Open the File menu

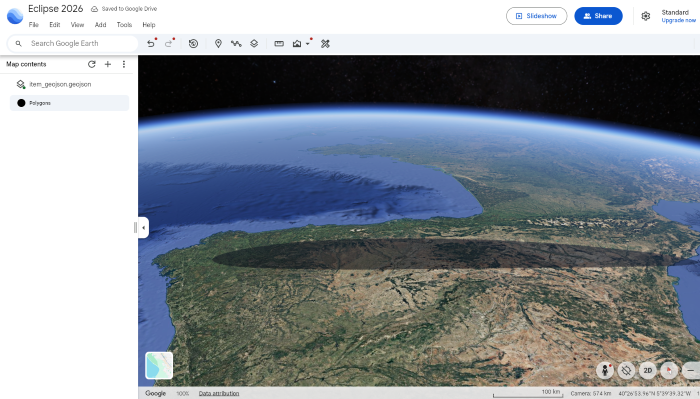[33, 25]
